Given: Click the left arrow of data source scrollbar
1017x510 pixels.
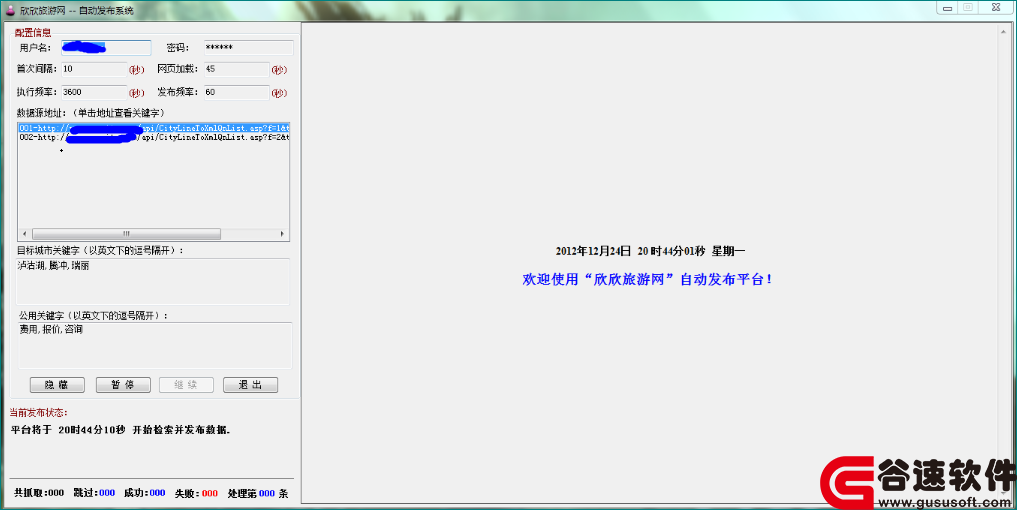Looking at the screenshot, I should (x=25, y=234).
